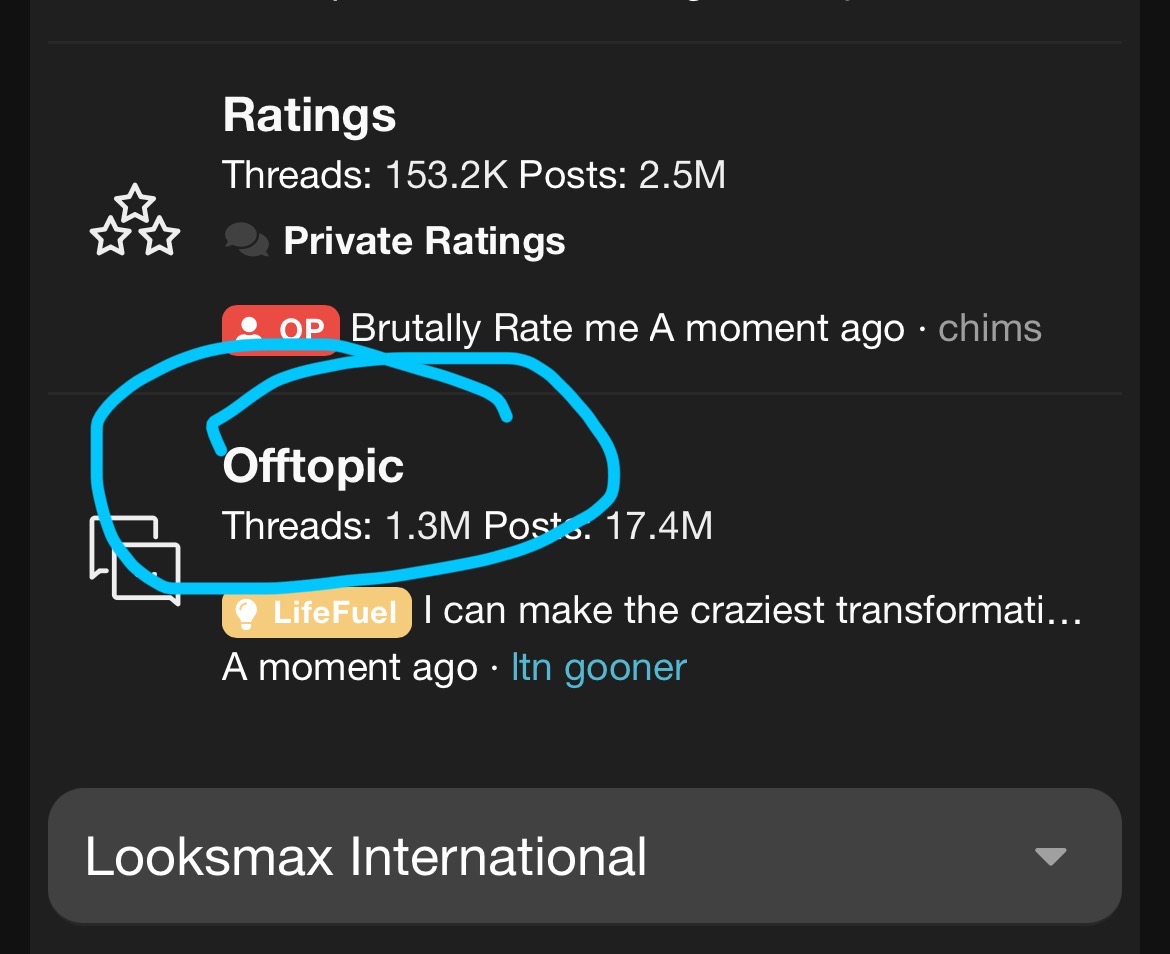Click the Offtopic threads and posts count

tap(467, 525)
